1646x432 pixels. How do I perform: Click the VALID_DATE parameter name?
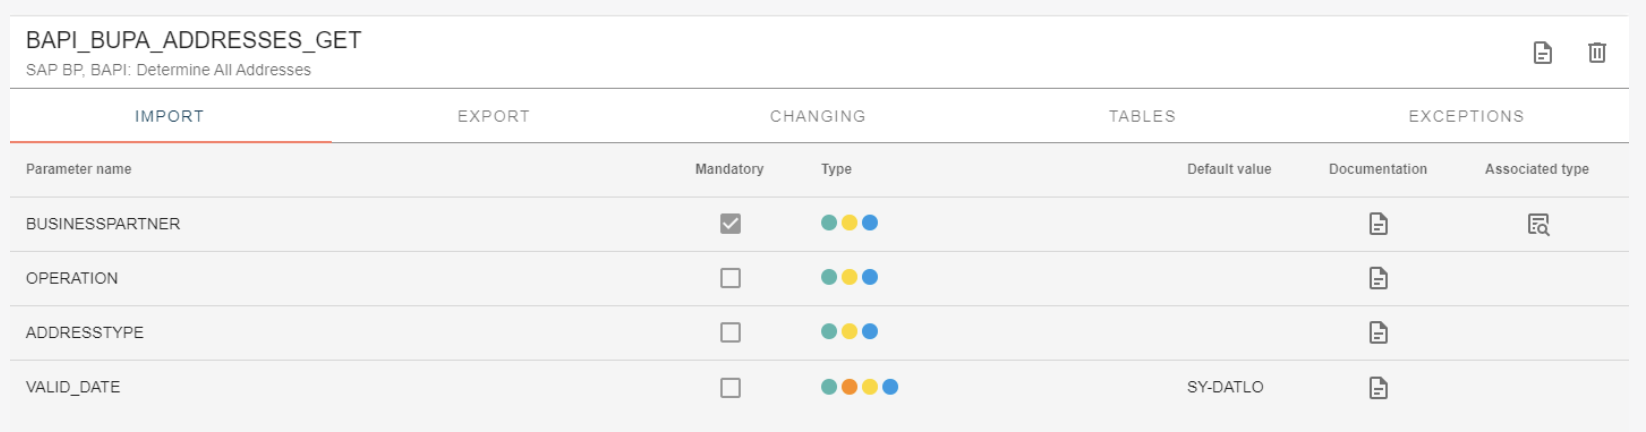click(x=73, y=387)
